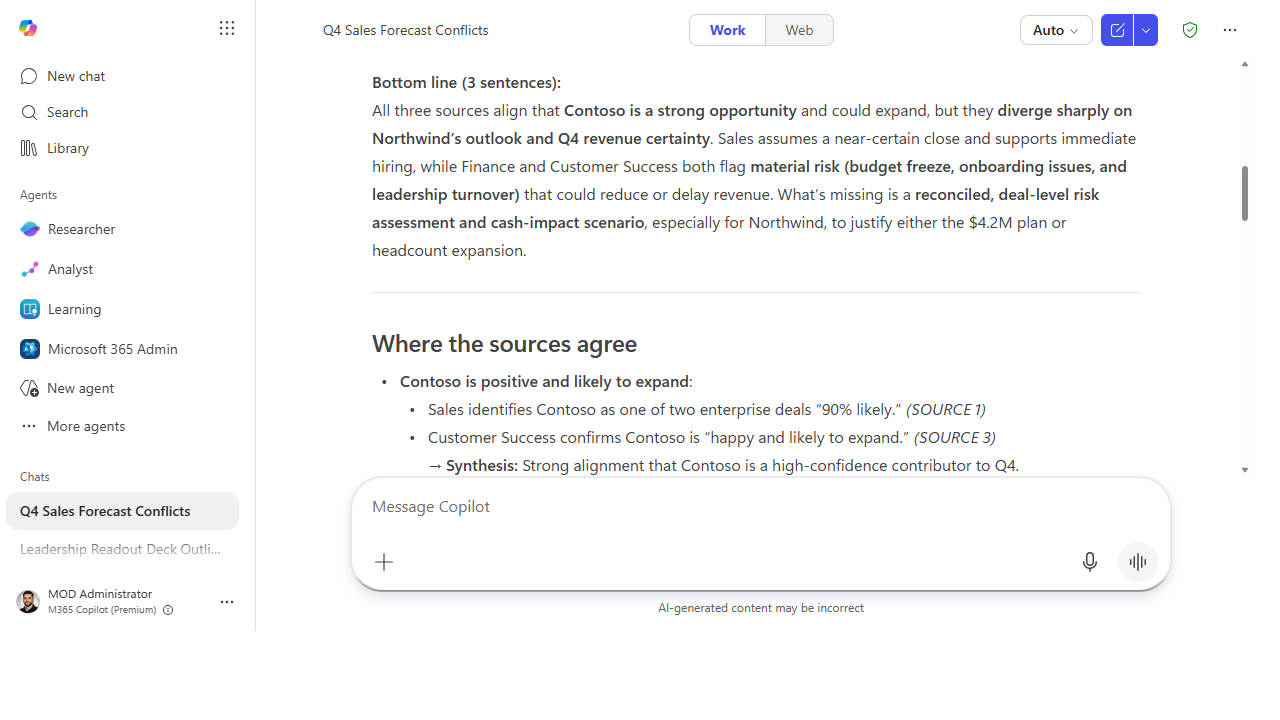Open Leadership Readout Deck Outline chat
This screenshot has height=720, width=1280.
122,549
